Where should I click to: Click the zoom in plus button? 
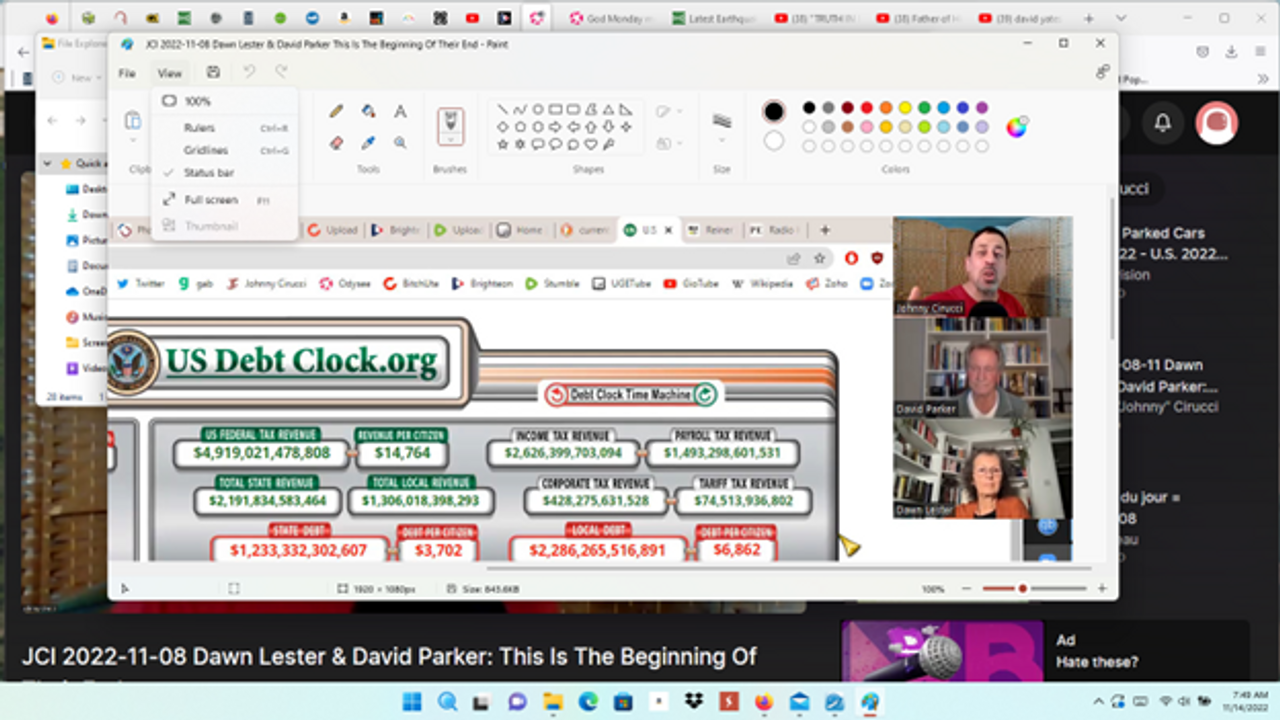point(1102,589)
